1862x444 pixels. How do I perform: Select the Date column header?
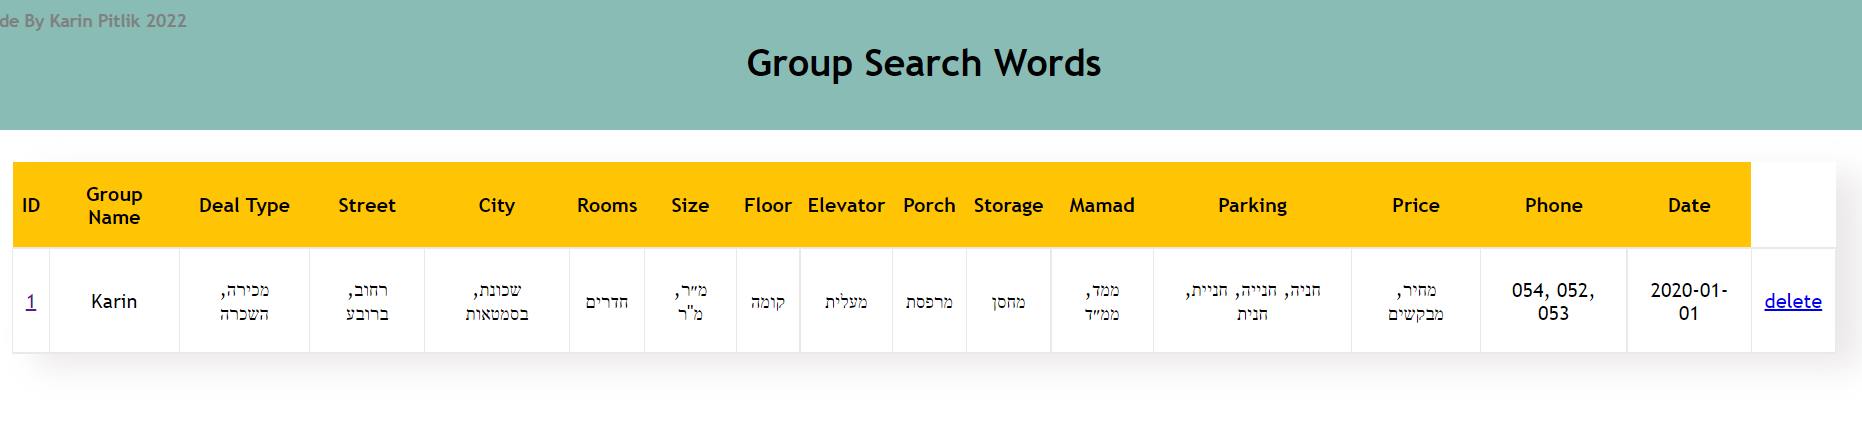(x=1689, y=205)
